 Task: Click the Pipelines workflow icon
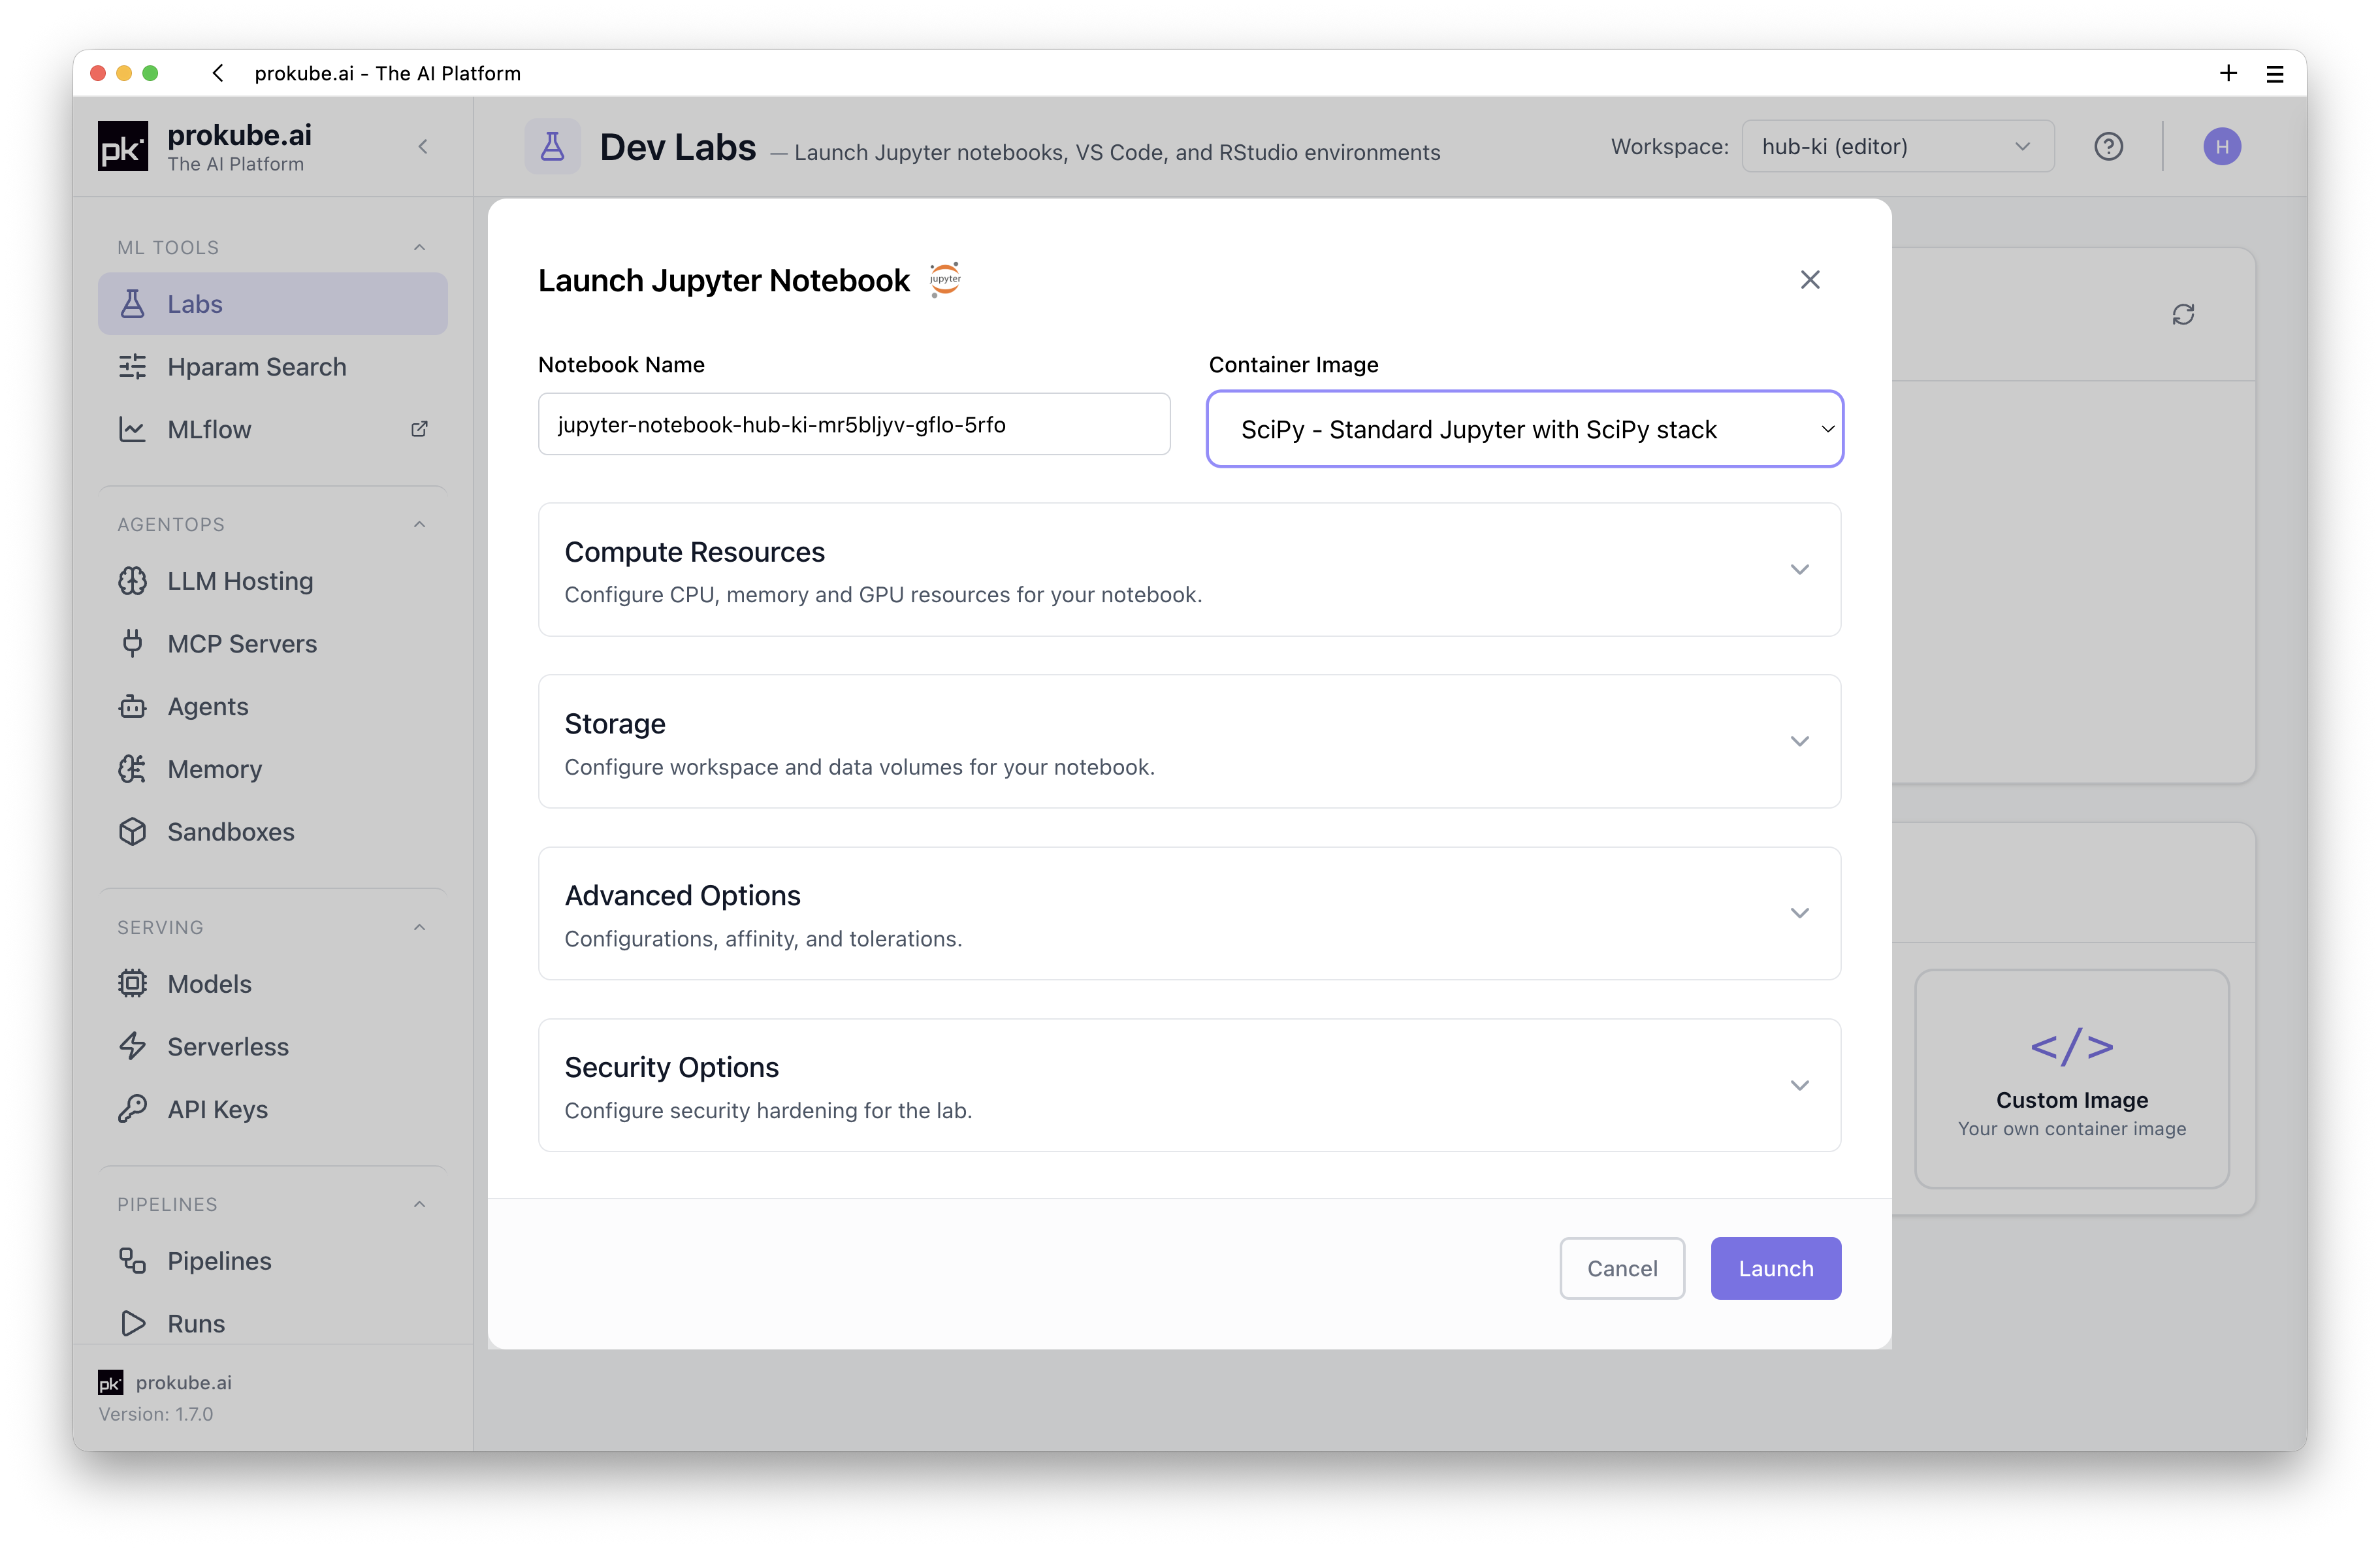coord(132,1261)
